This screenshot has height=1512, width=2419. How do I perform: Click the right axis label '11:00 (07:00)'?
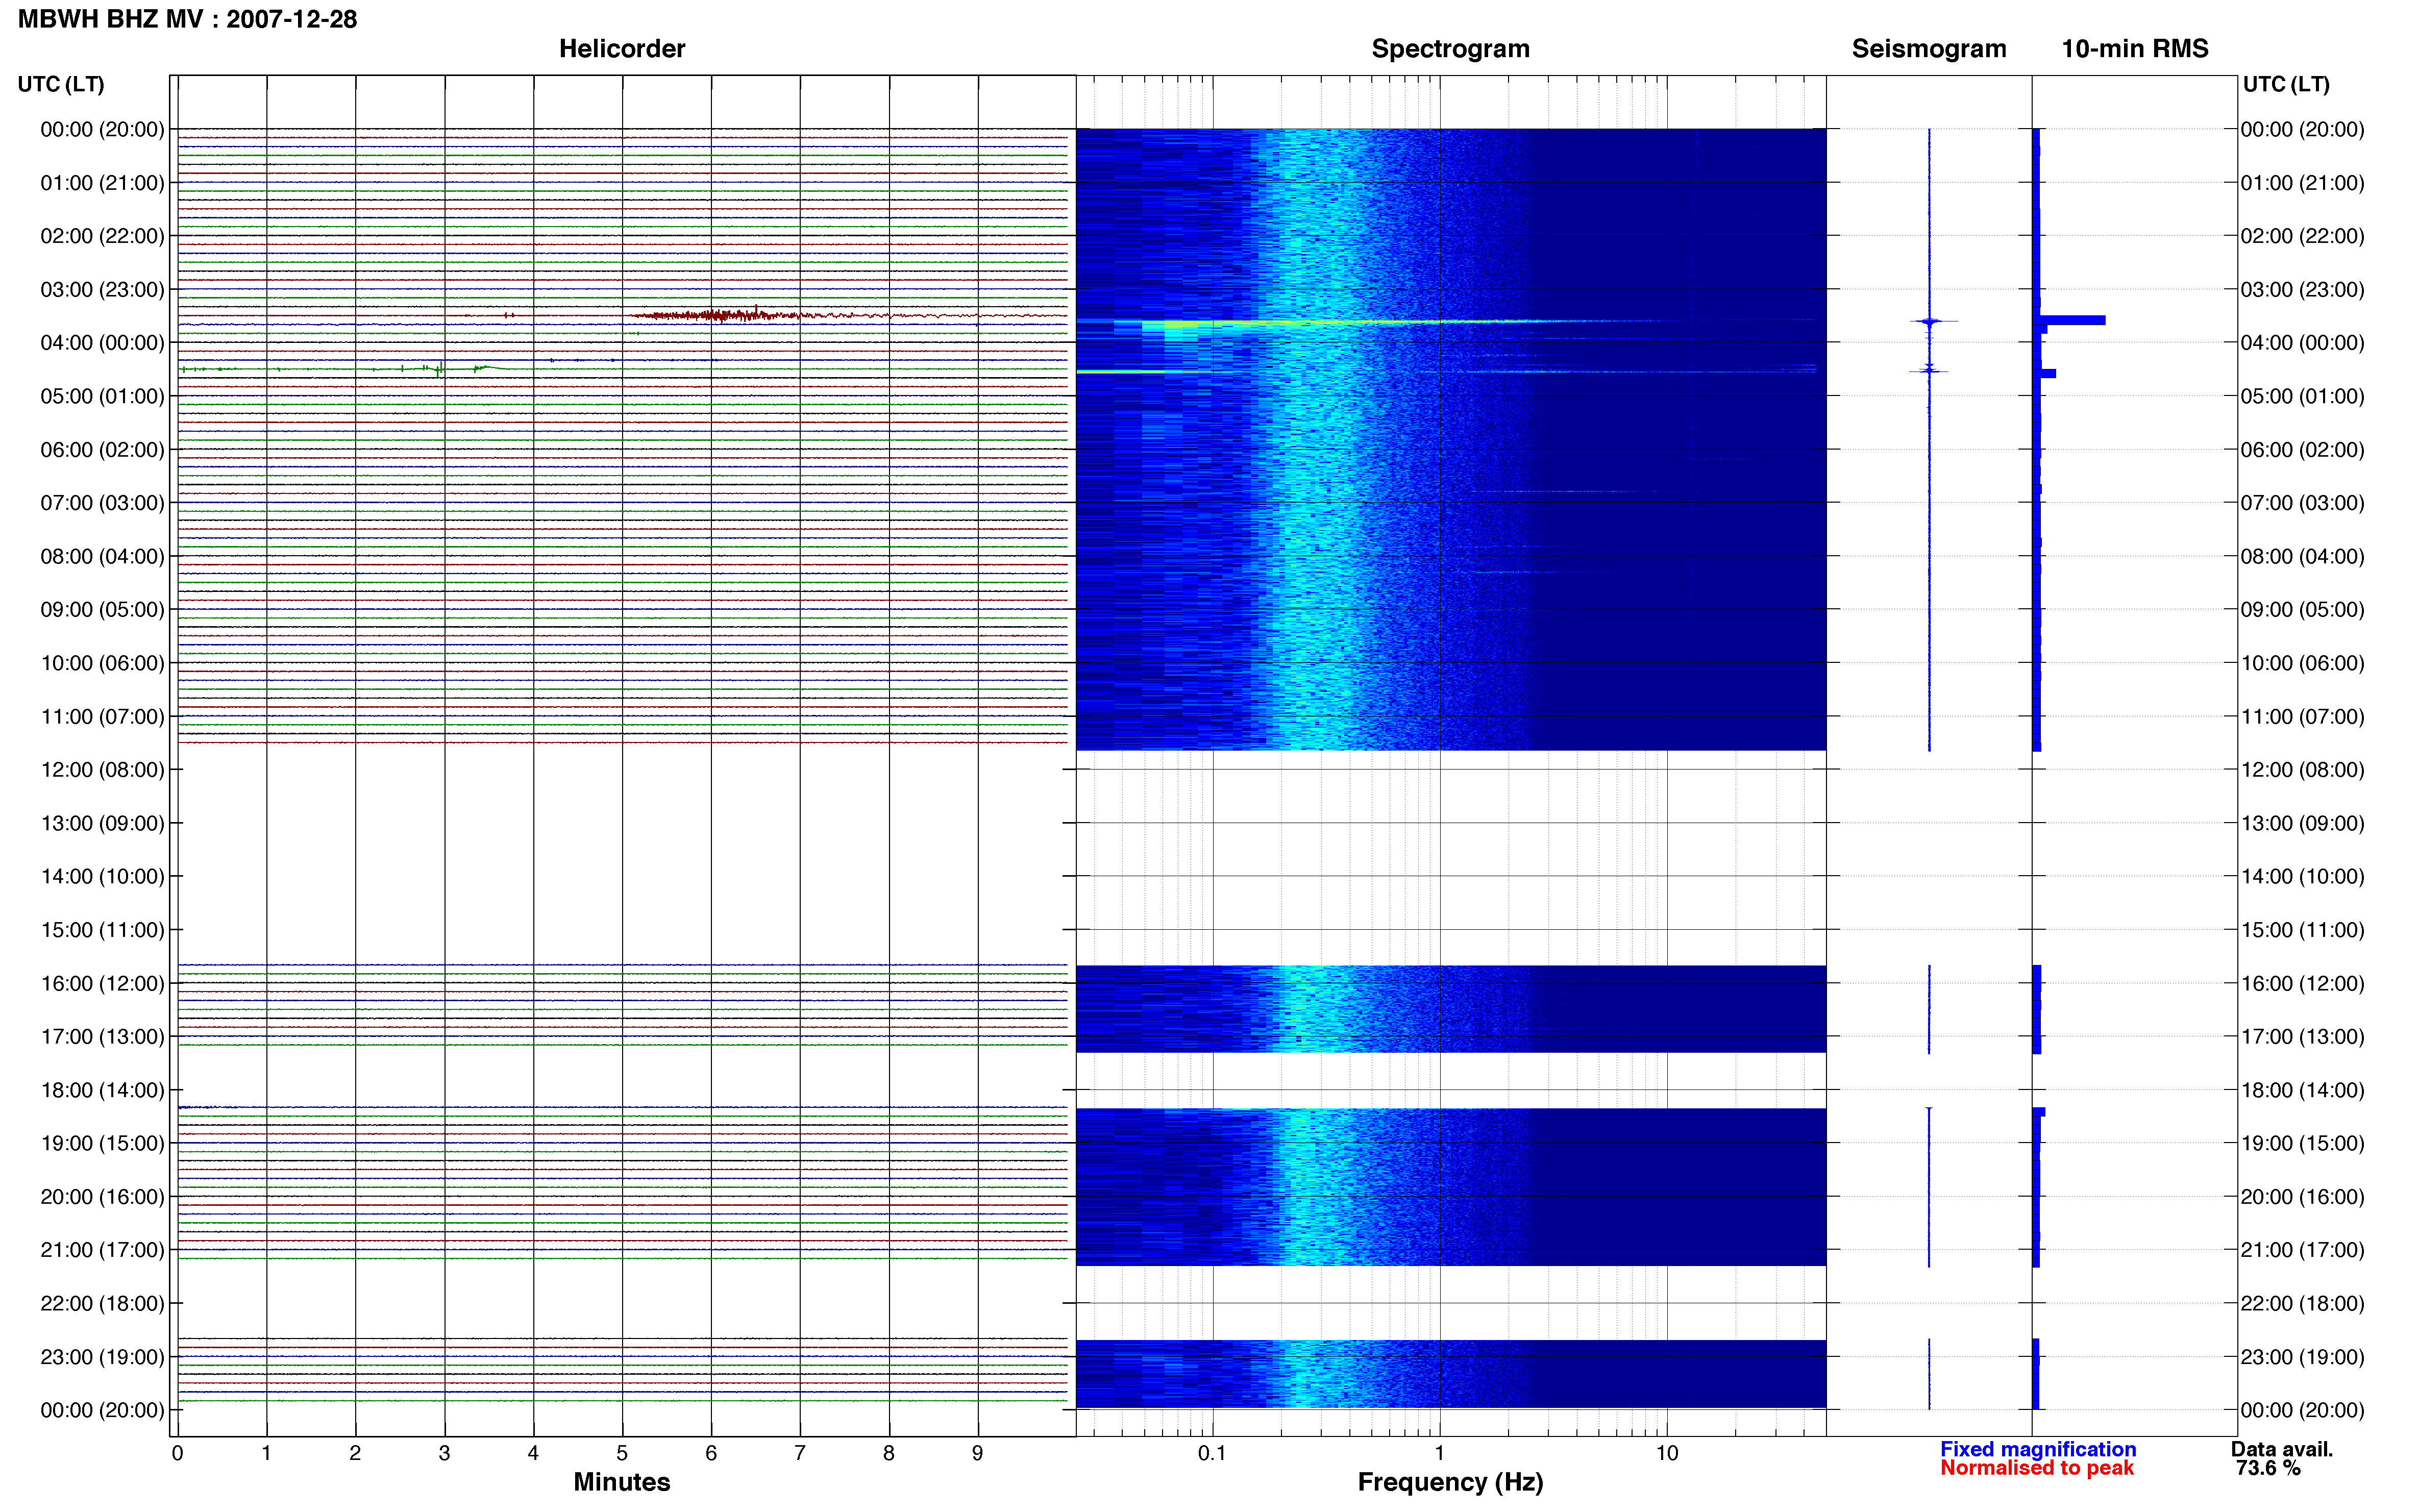(2302, 717)
